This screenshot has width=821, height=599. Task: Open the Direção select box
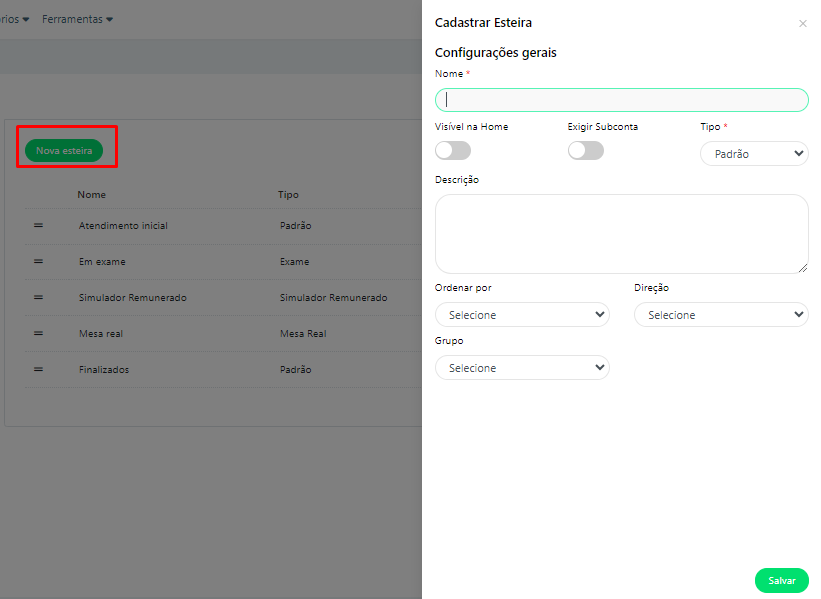click(720, 315)
